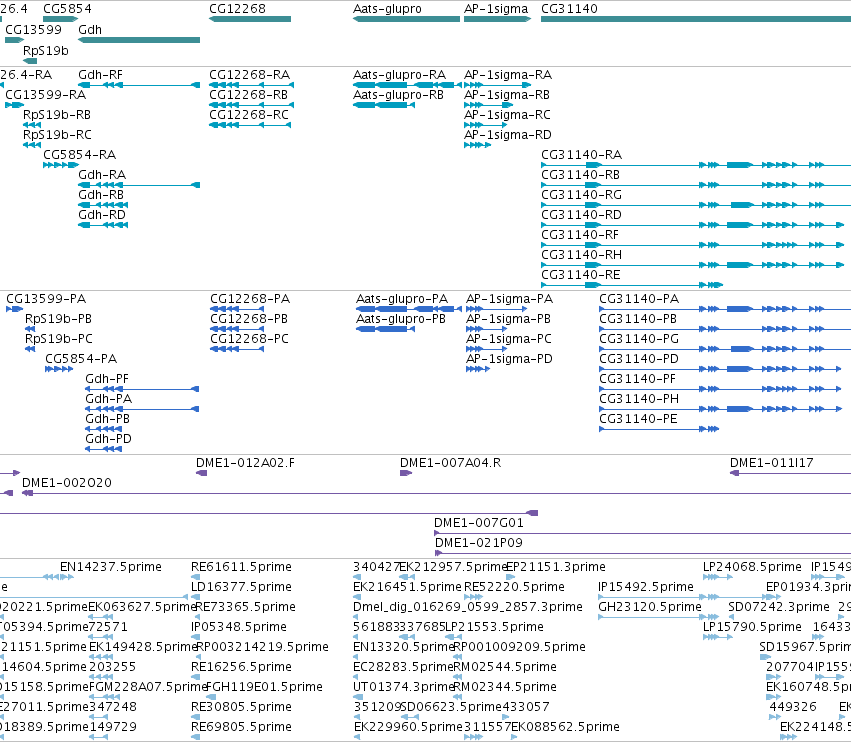Open the AP-1sigma-RC transcript label

click(507, 115)
